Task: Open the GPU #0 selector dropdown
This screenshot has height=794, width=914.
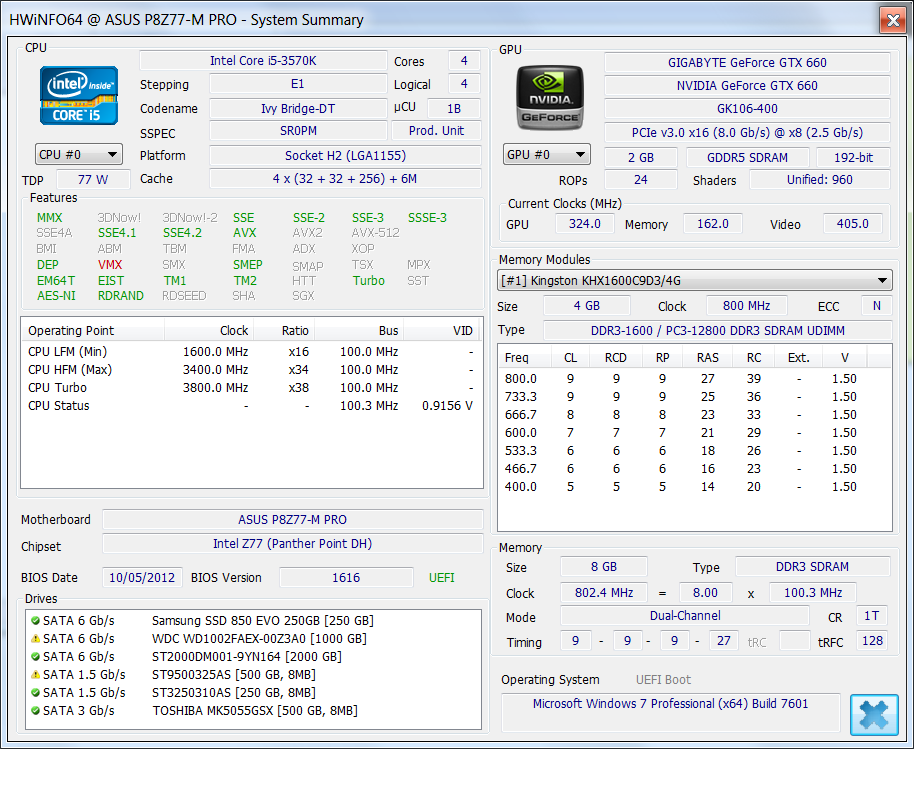Action: [547, 154]
